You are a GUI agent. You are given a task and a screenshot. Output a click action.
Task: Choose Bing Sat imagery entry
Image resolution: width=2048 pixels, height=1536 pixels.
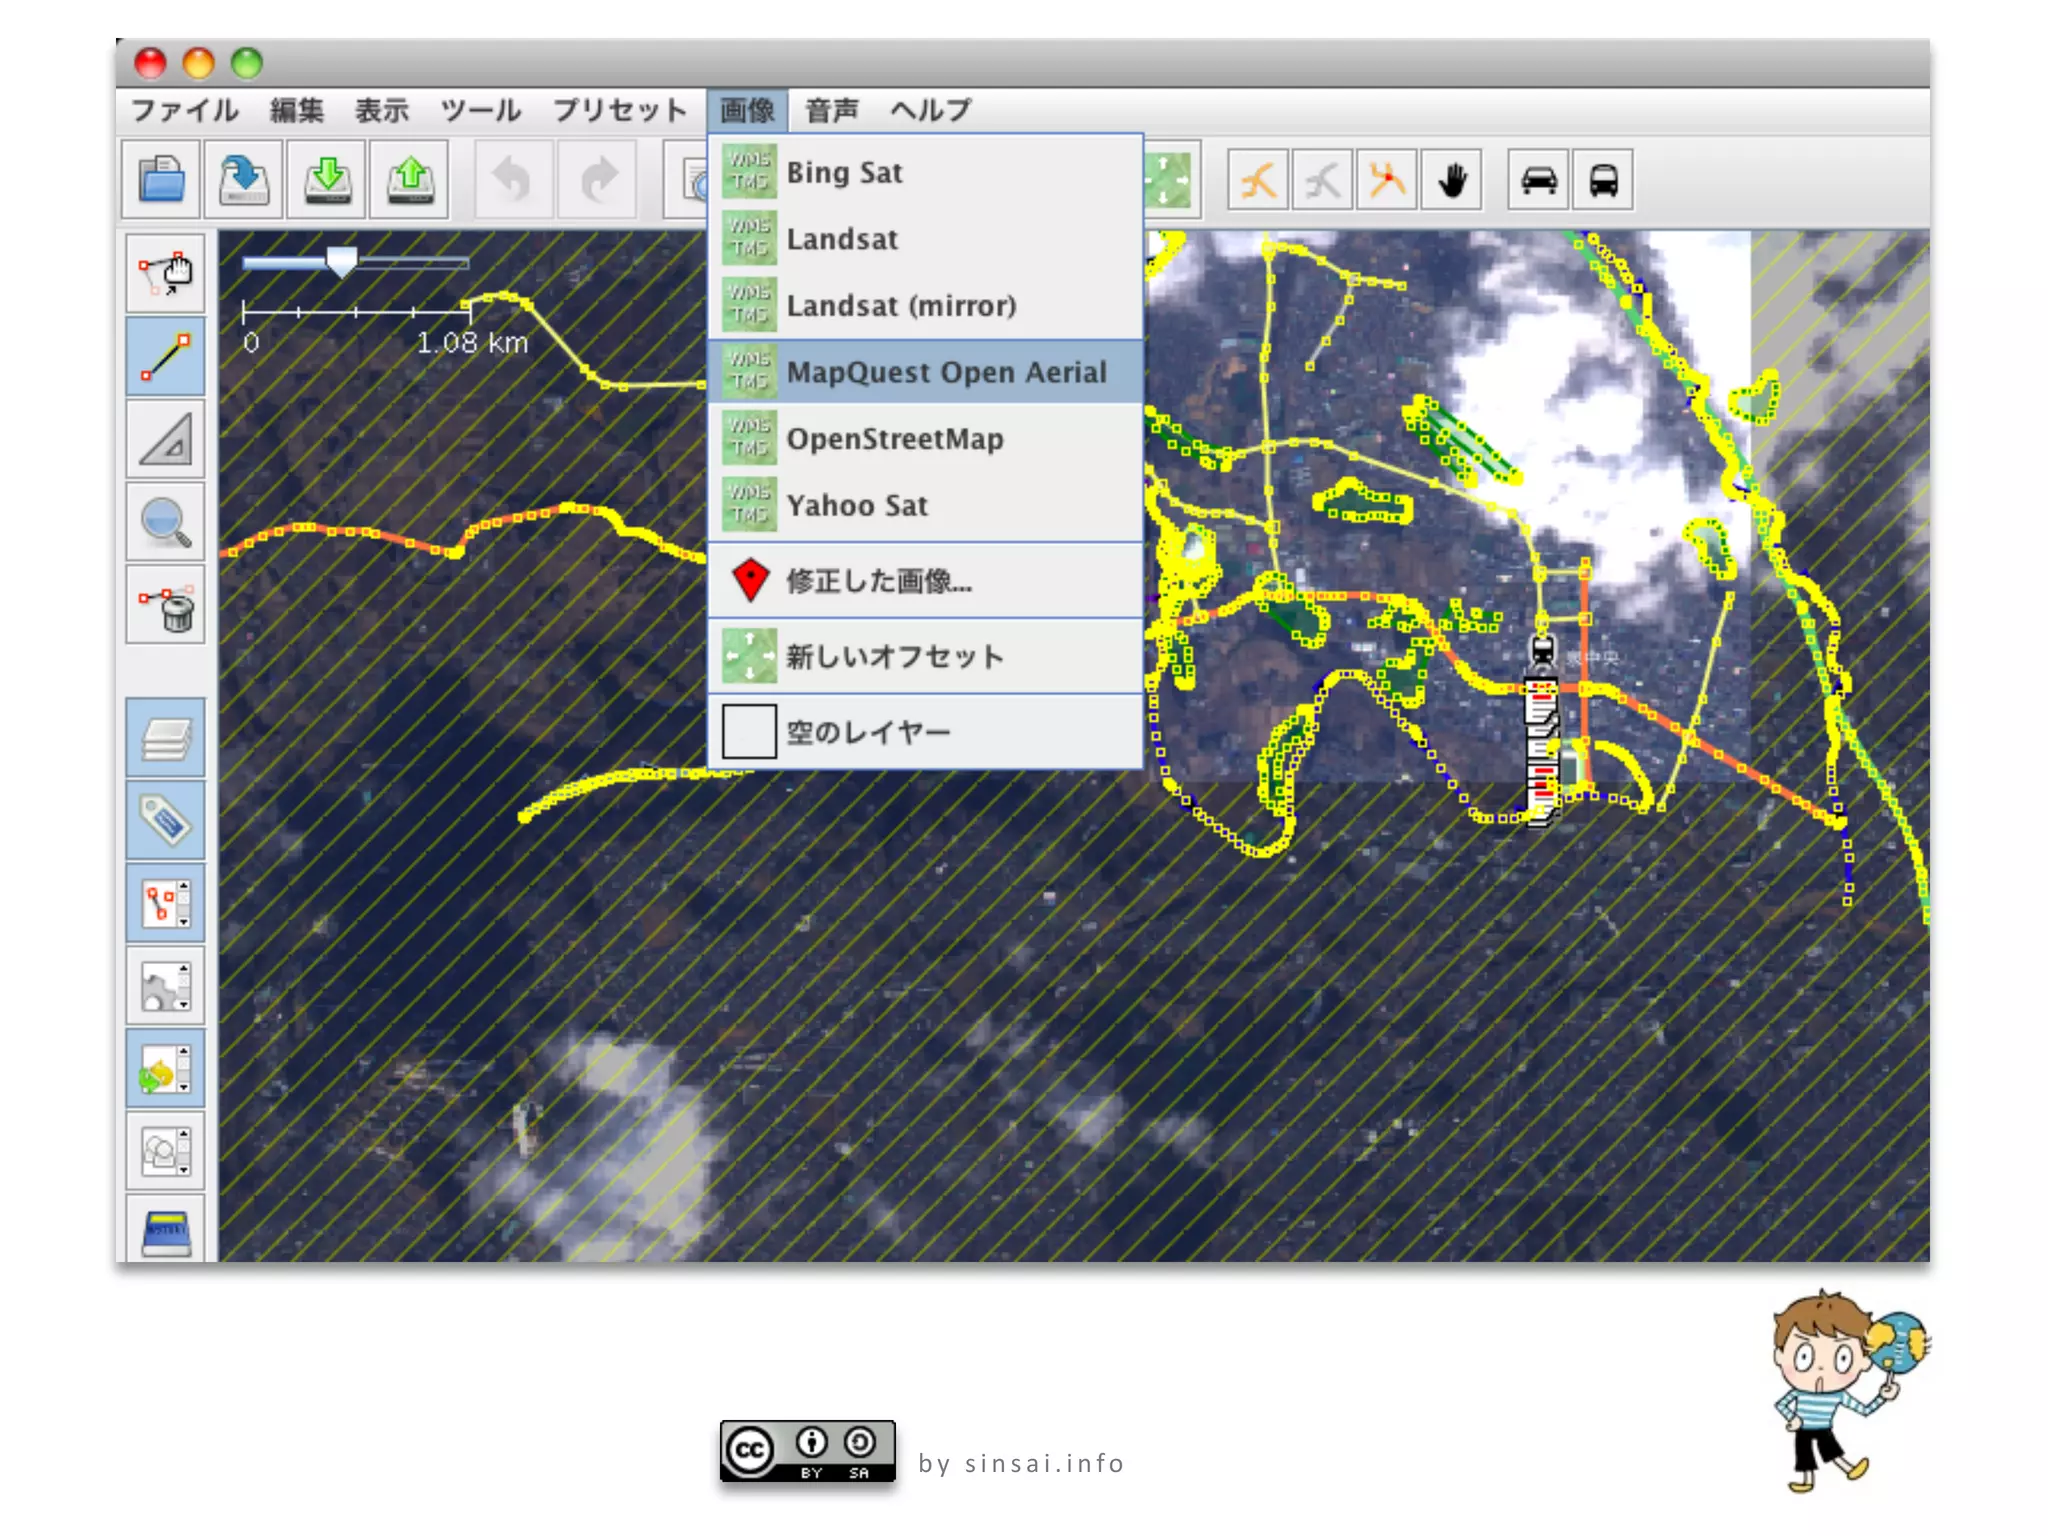point(844,172)
